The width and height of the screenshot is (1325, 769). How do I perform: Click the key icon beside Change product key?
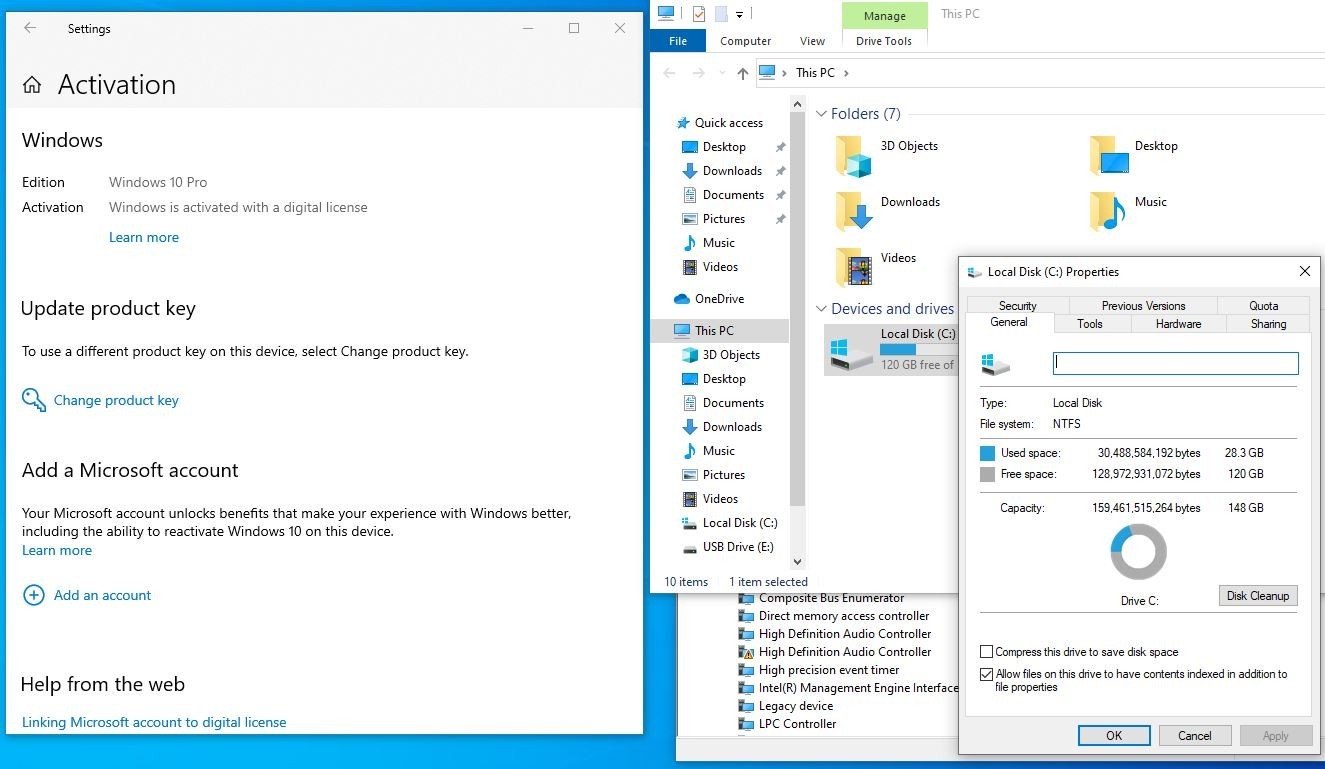(x=34, y=400)
